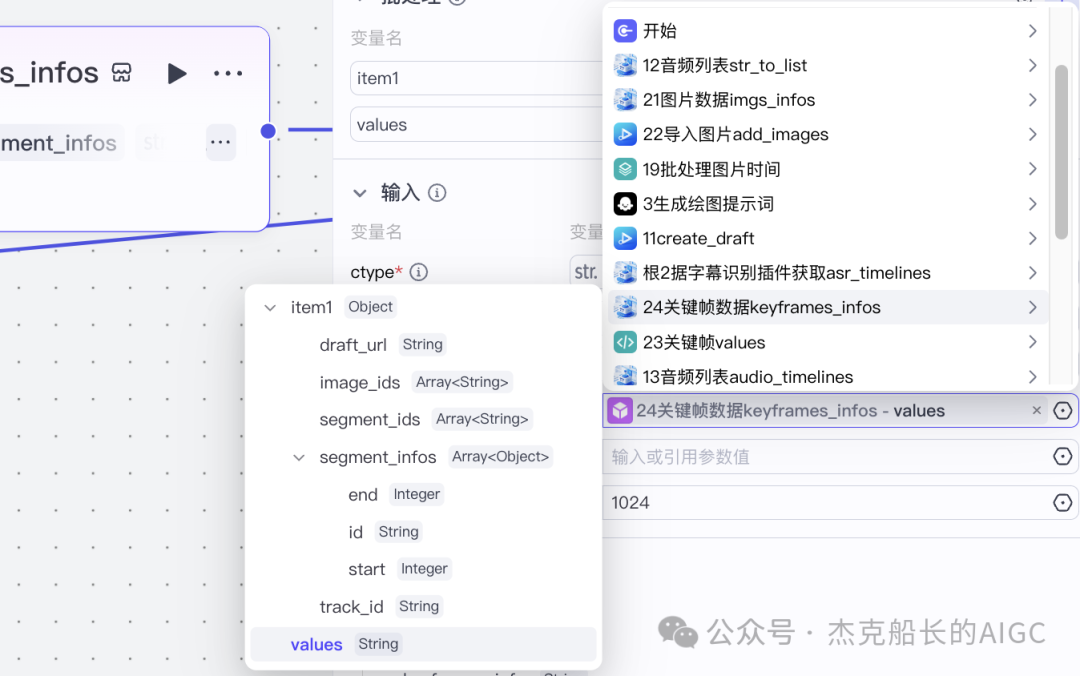Open the node header three-dots menu
The height and width of the screenshot is (676, 1080).
tap(228, 73)
